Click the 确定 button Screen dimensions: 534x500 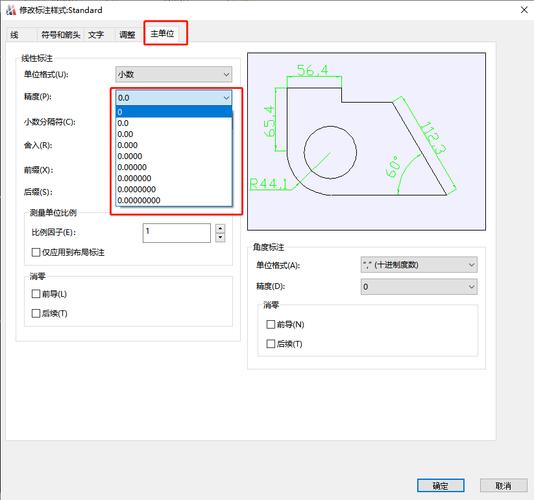click(440, 485)
